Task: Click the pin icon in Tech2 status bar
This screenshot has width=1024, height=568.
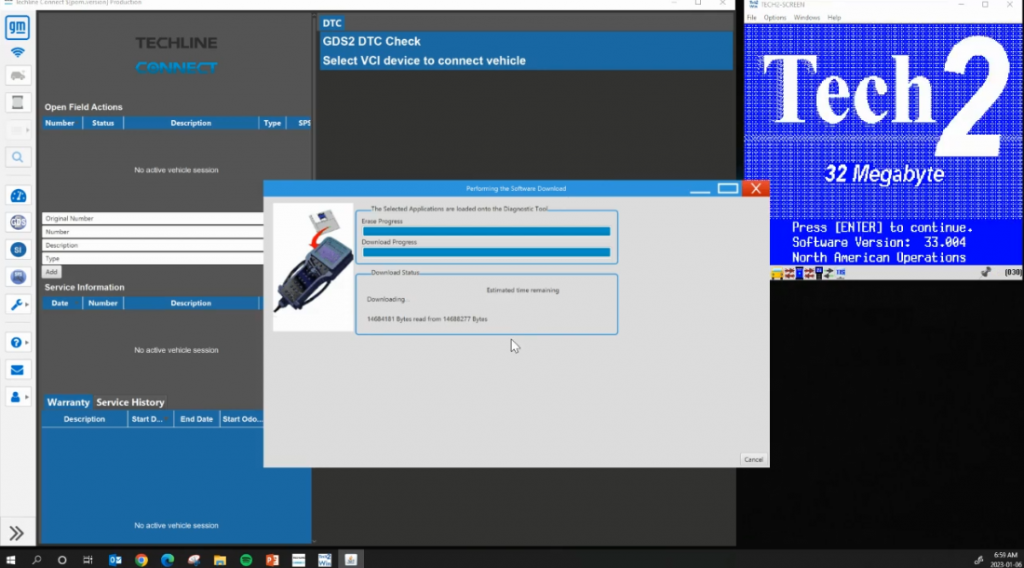Action: pos(985,272)
